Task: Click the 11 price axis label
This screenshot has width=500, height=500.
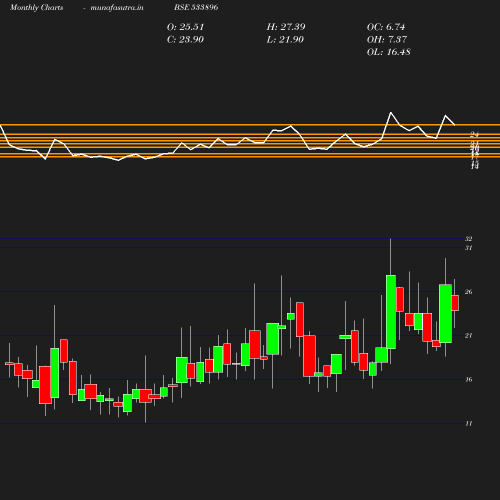Action: click(469, 423)
